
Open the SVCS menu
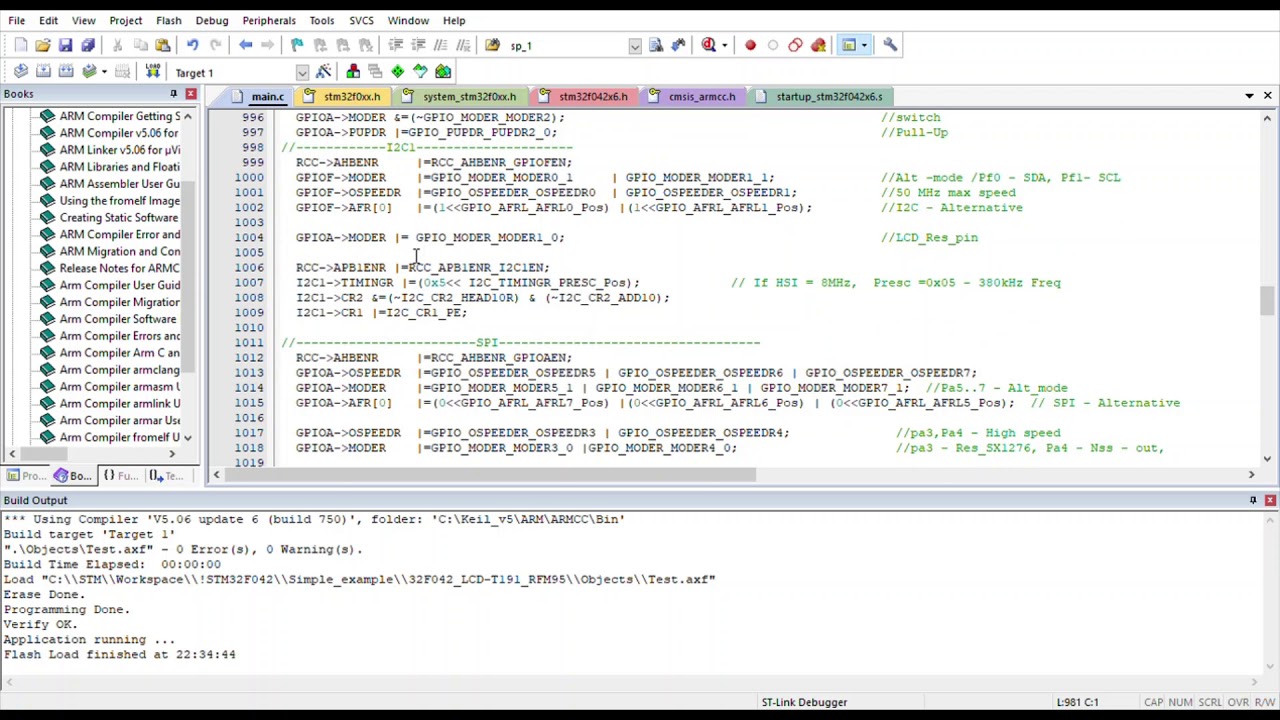(x=361, y=20)
